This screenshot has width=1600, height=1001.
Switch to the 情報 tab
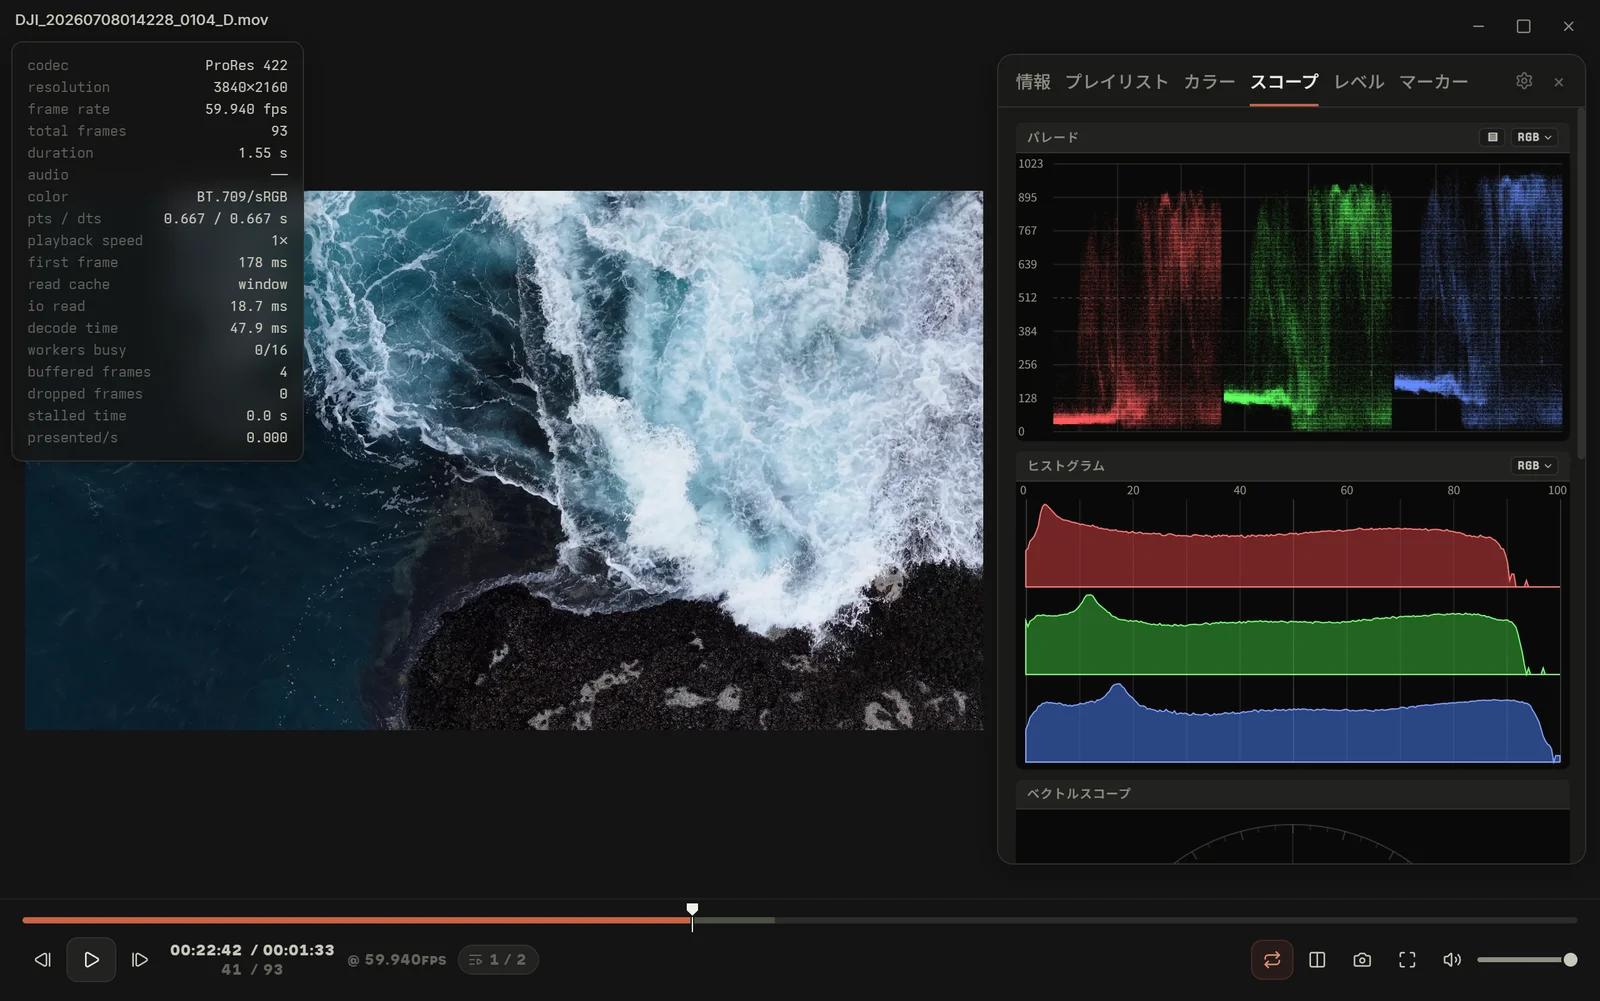click(x=1033, y=82)
